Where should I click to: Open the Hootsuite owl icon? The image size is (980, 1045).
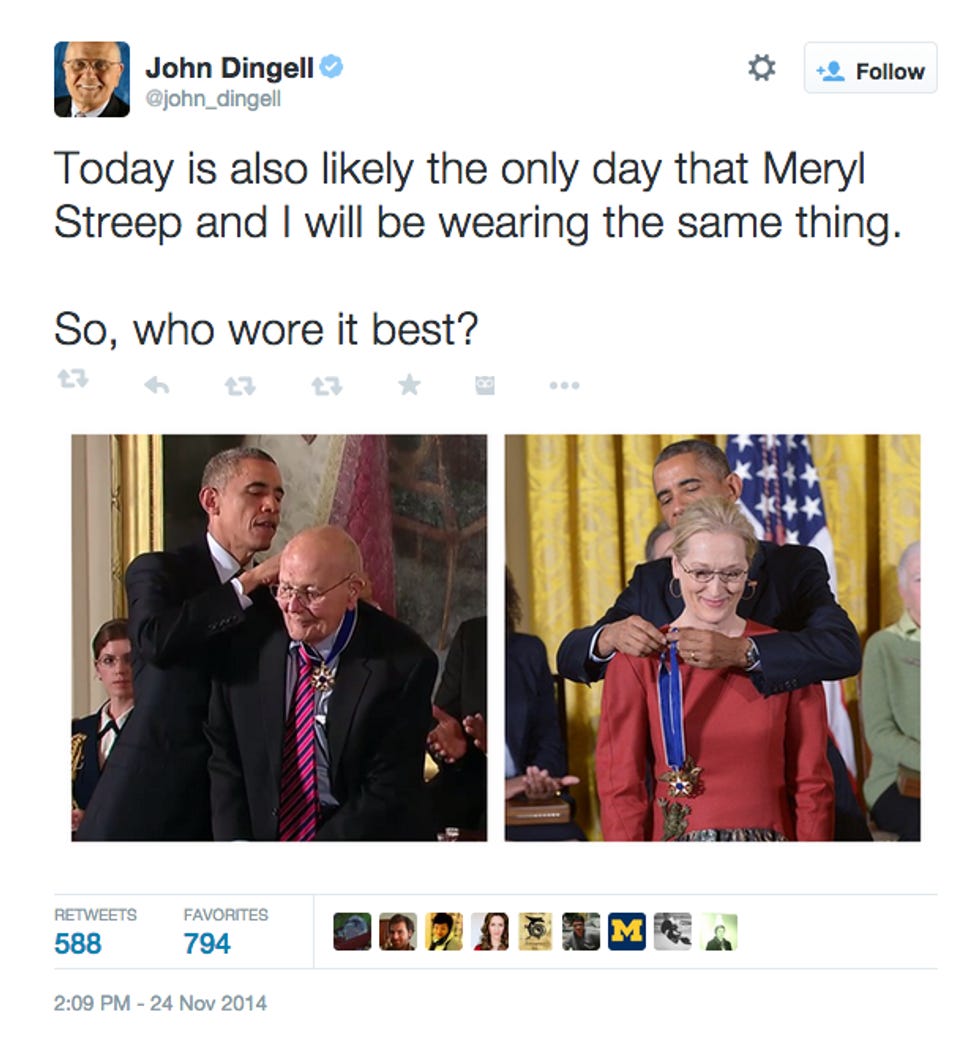(x=485, y=385)
